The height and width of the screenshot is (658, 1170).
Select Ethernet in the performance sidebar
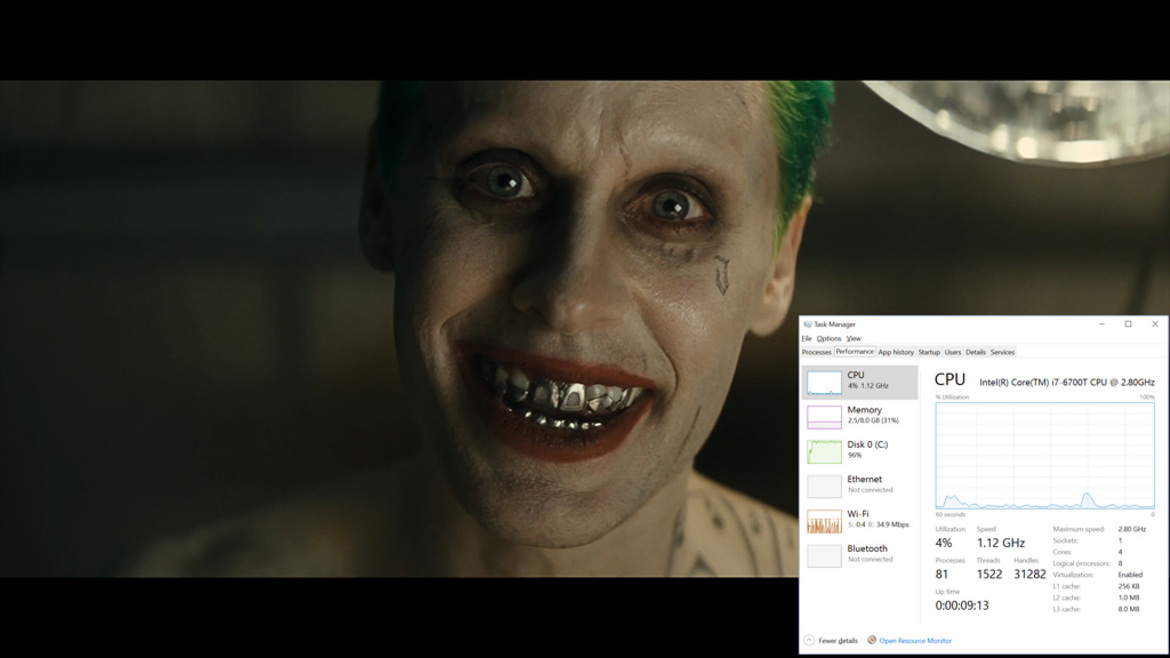(860, 486)
